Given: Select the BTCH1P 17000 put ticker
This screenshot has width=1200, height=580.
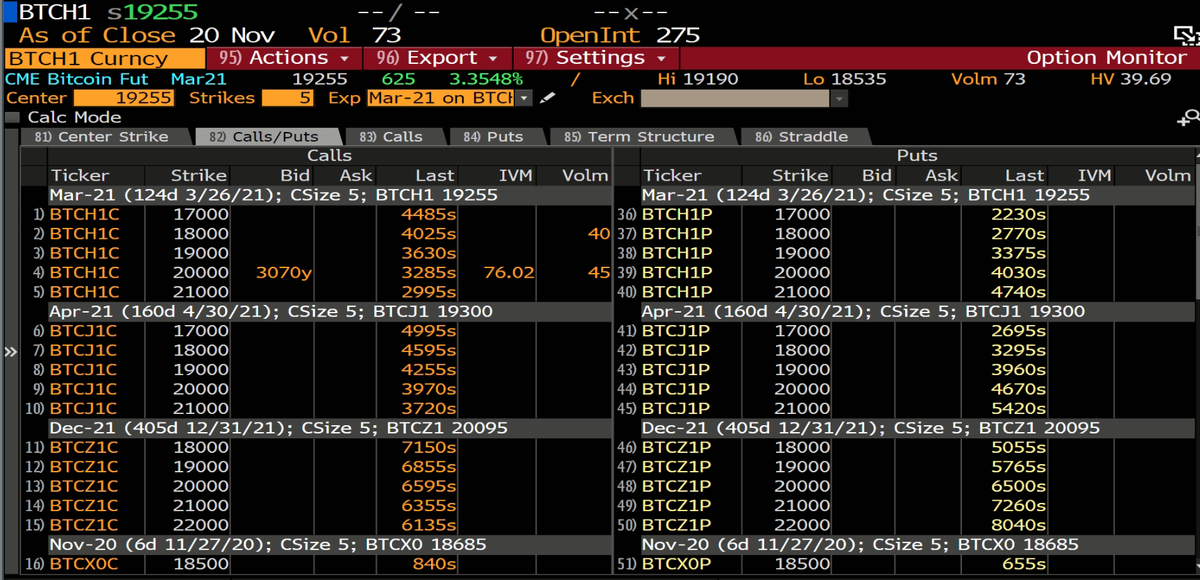Looking at the screenshot, I should (677, 214).
